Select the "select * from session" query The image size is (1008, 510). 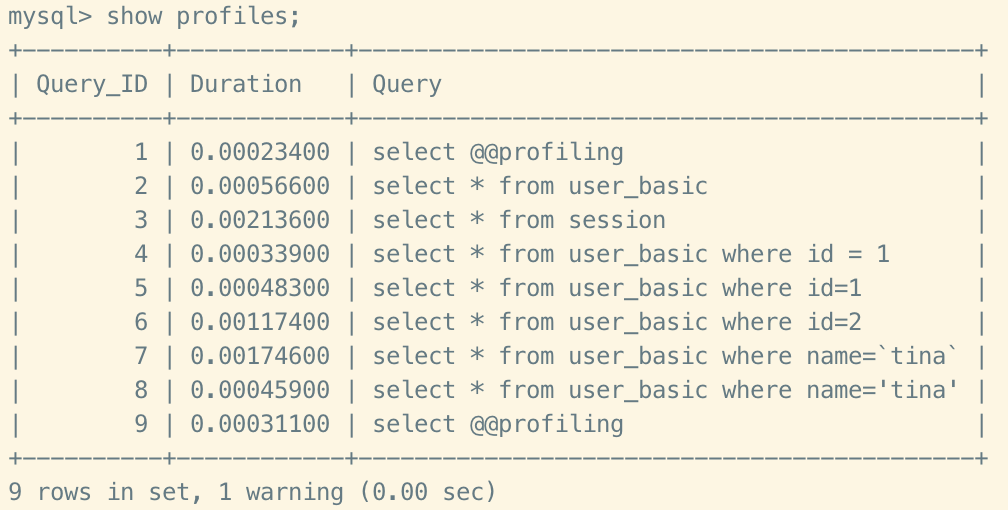coord(518,221)
